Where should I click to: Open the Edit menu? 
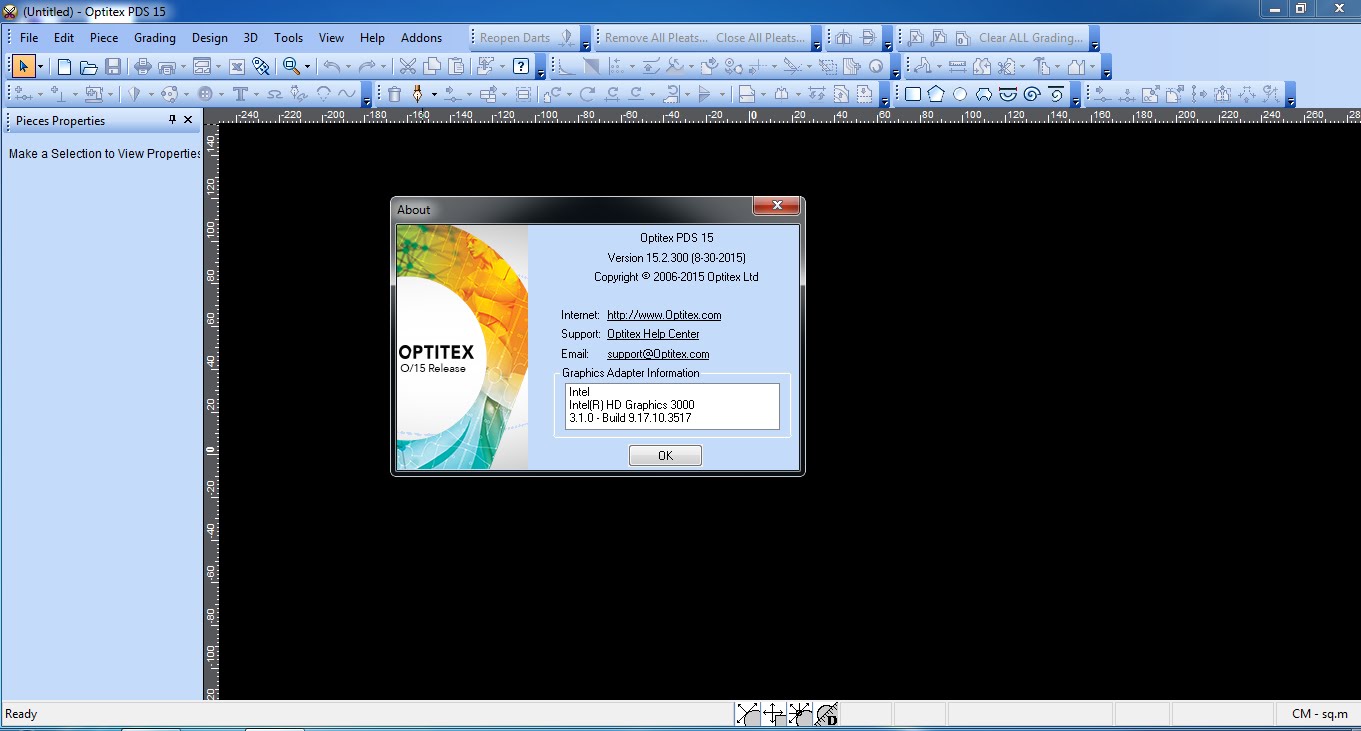click(x=64, y=38)
